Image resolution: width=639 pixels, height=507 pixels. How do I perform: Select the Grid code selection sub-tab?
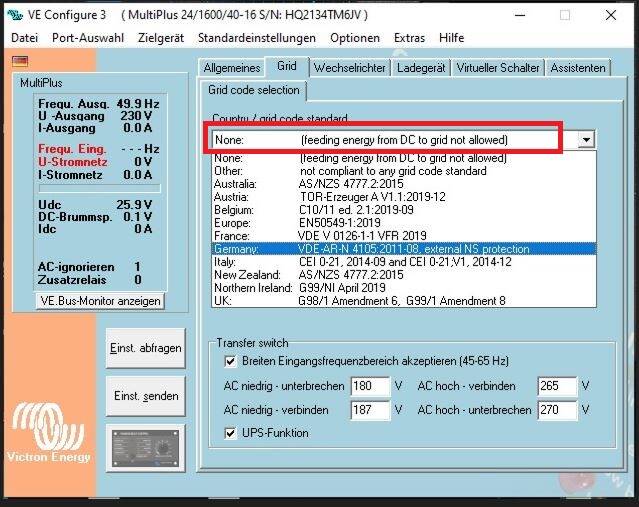[x=253, y=90]
